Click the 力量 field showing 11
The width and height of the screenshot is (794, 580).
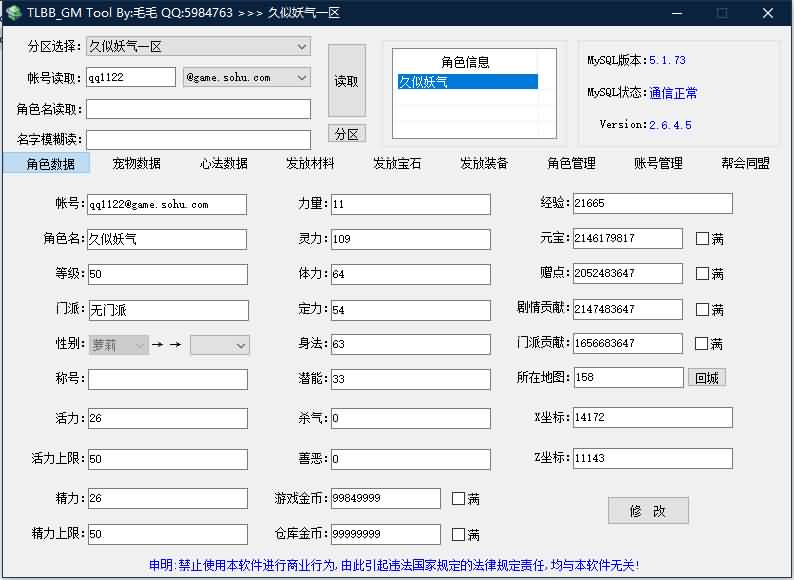pos(411,204)
